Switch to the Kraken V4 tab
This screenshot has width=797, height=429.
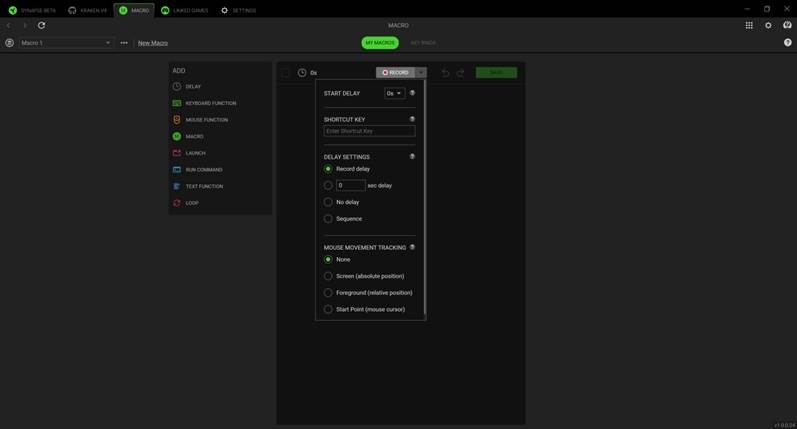87,10
